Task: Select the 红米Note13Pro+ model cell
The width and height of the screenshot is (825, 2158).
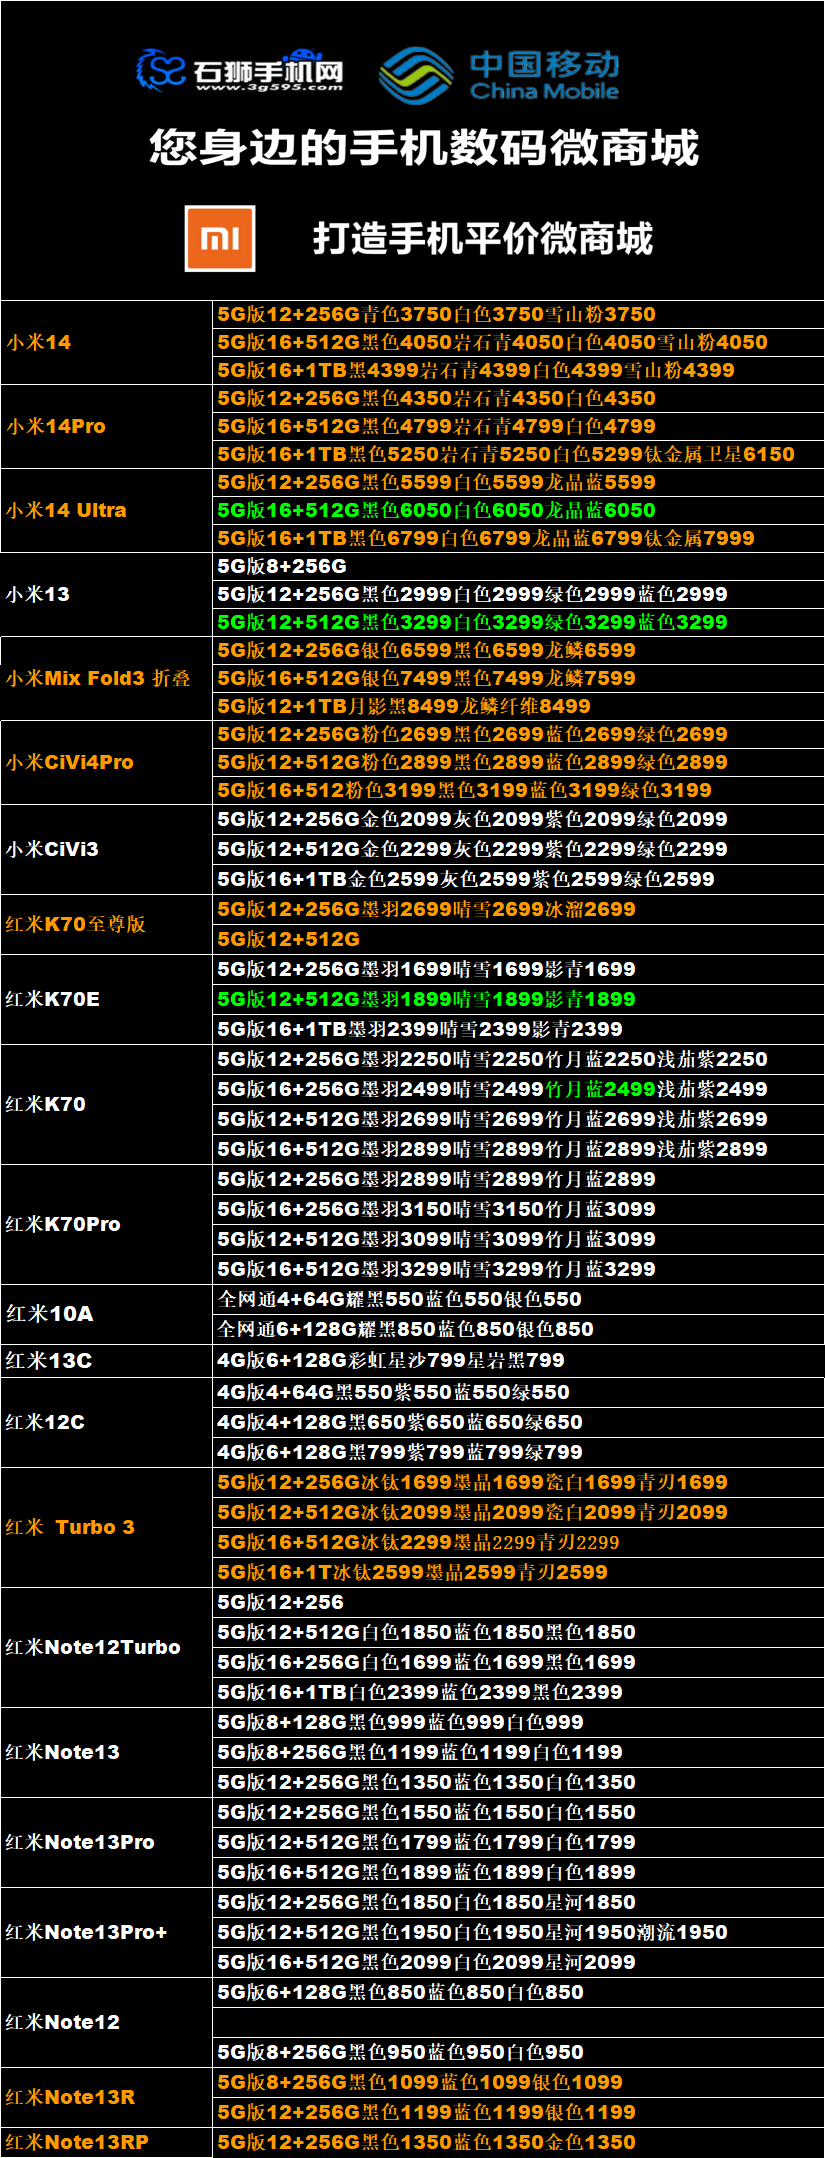Action: pyautogui.click(x=107, y=1932)
